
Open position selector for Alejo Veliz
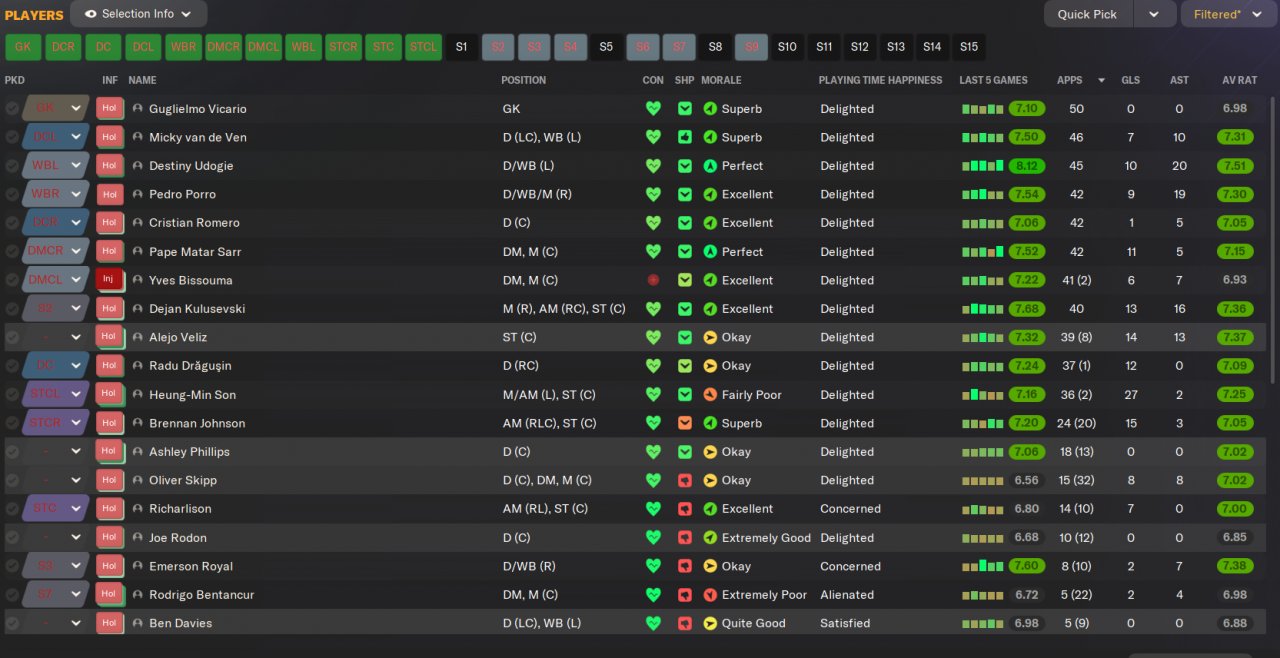(54, 337)
